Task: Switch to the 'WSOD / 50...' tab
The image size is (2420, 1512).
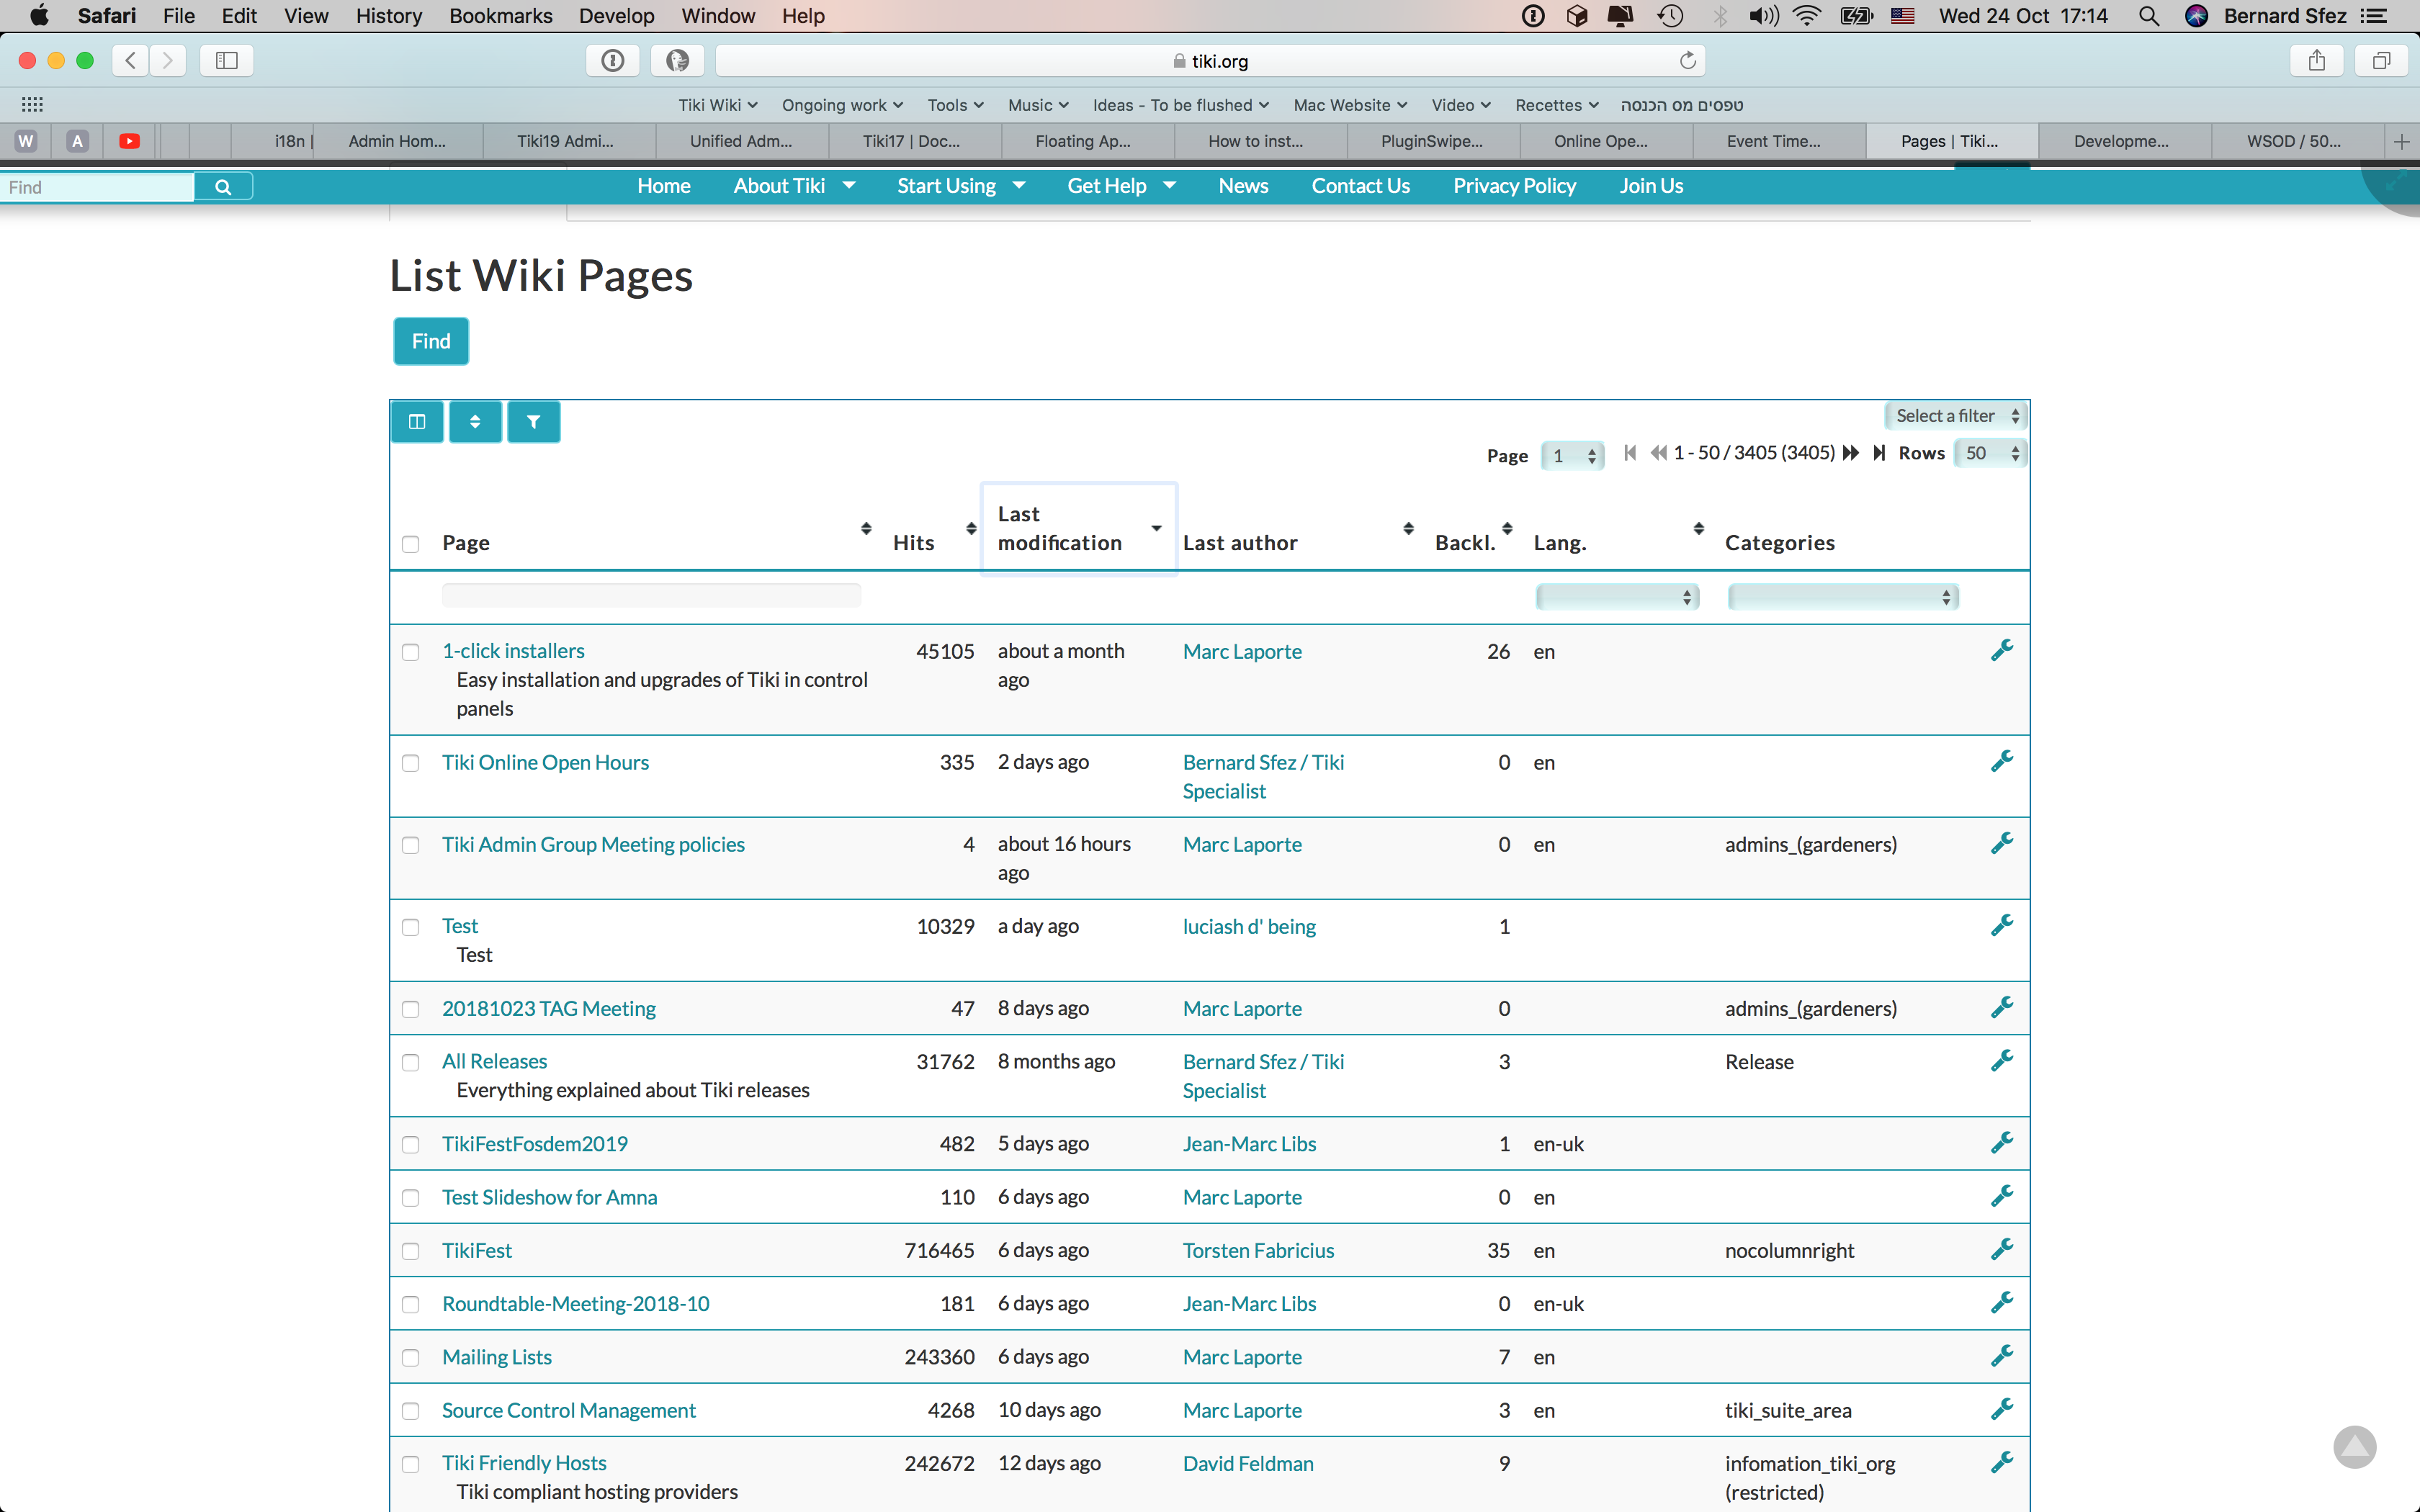Action: (2294, 142)
